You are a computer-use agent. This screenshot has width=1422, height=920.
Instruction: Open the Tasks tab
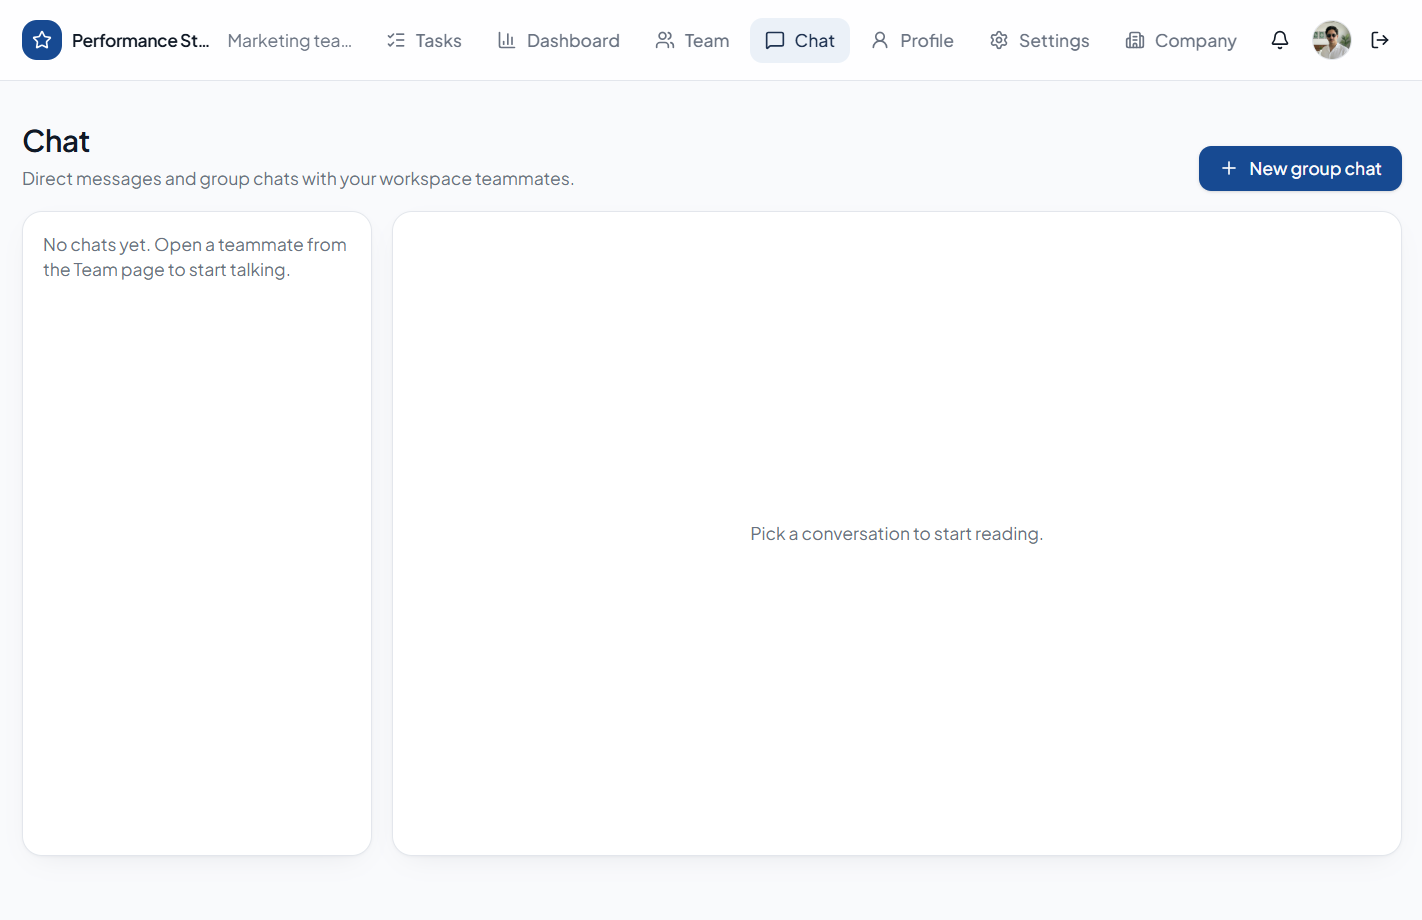(x=424, y=40)
